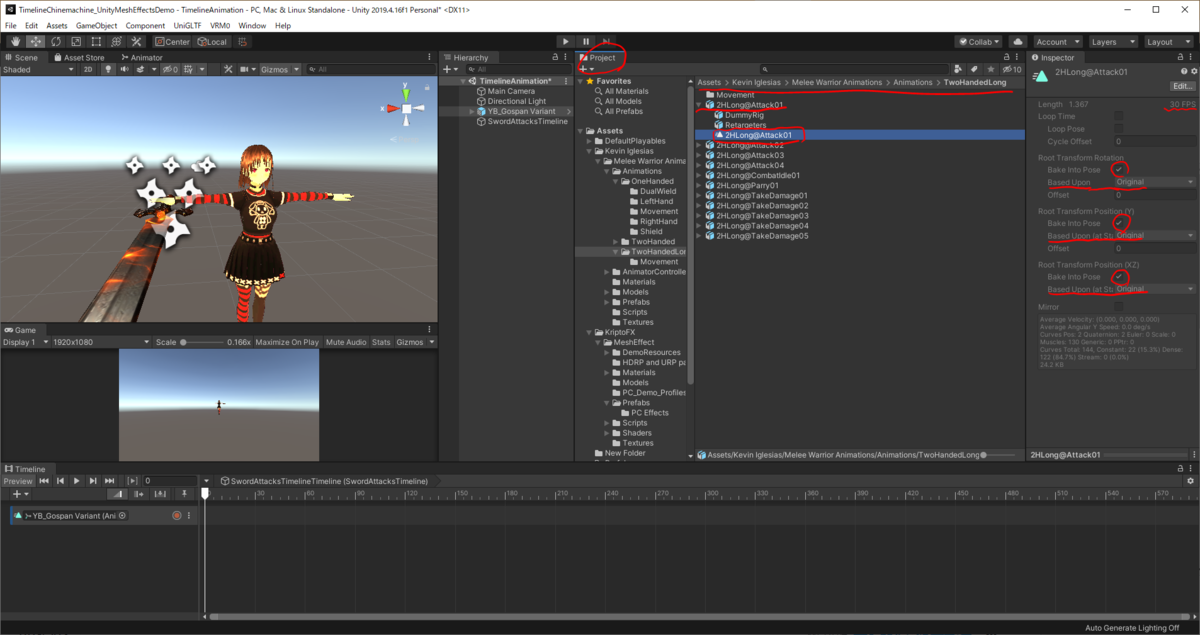Open the Layout dropdown
The width and height of the screenshot is (1200, 635).
click(x=1166, y=42)
